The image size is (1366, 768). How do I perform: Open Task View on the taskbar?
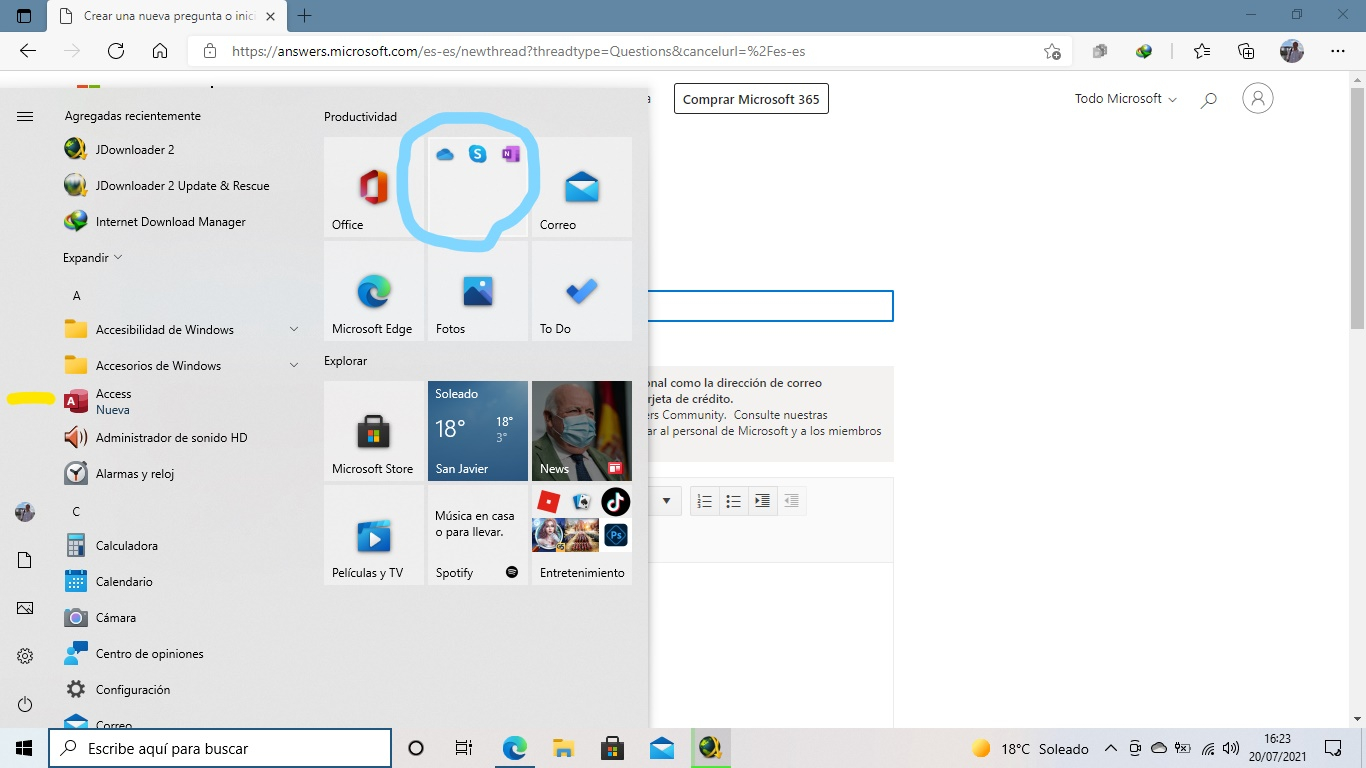(x=464, y=748)
